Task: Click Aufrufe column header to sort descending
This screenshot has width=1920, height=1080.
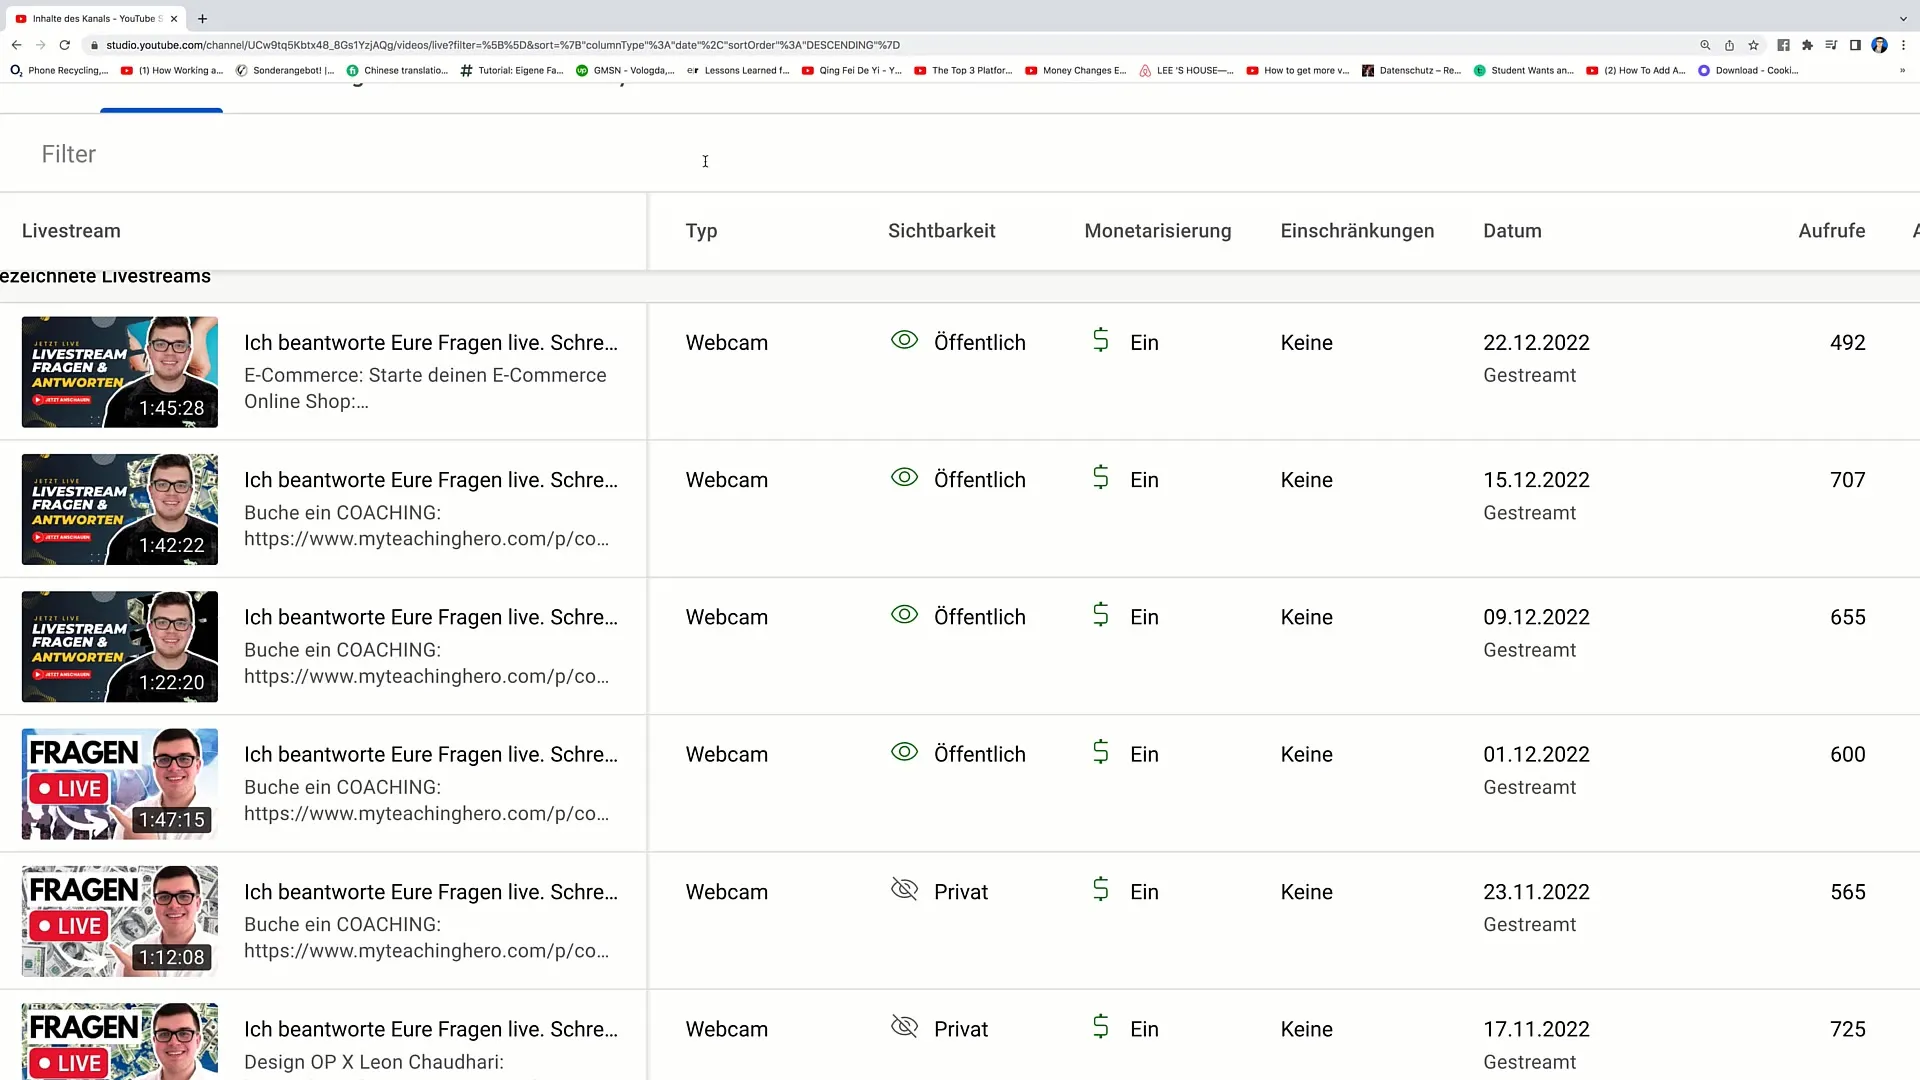Action: (x=1832, y=231)
